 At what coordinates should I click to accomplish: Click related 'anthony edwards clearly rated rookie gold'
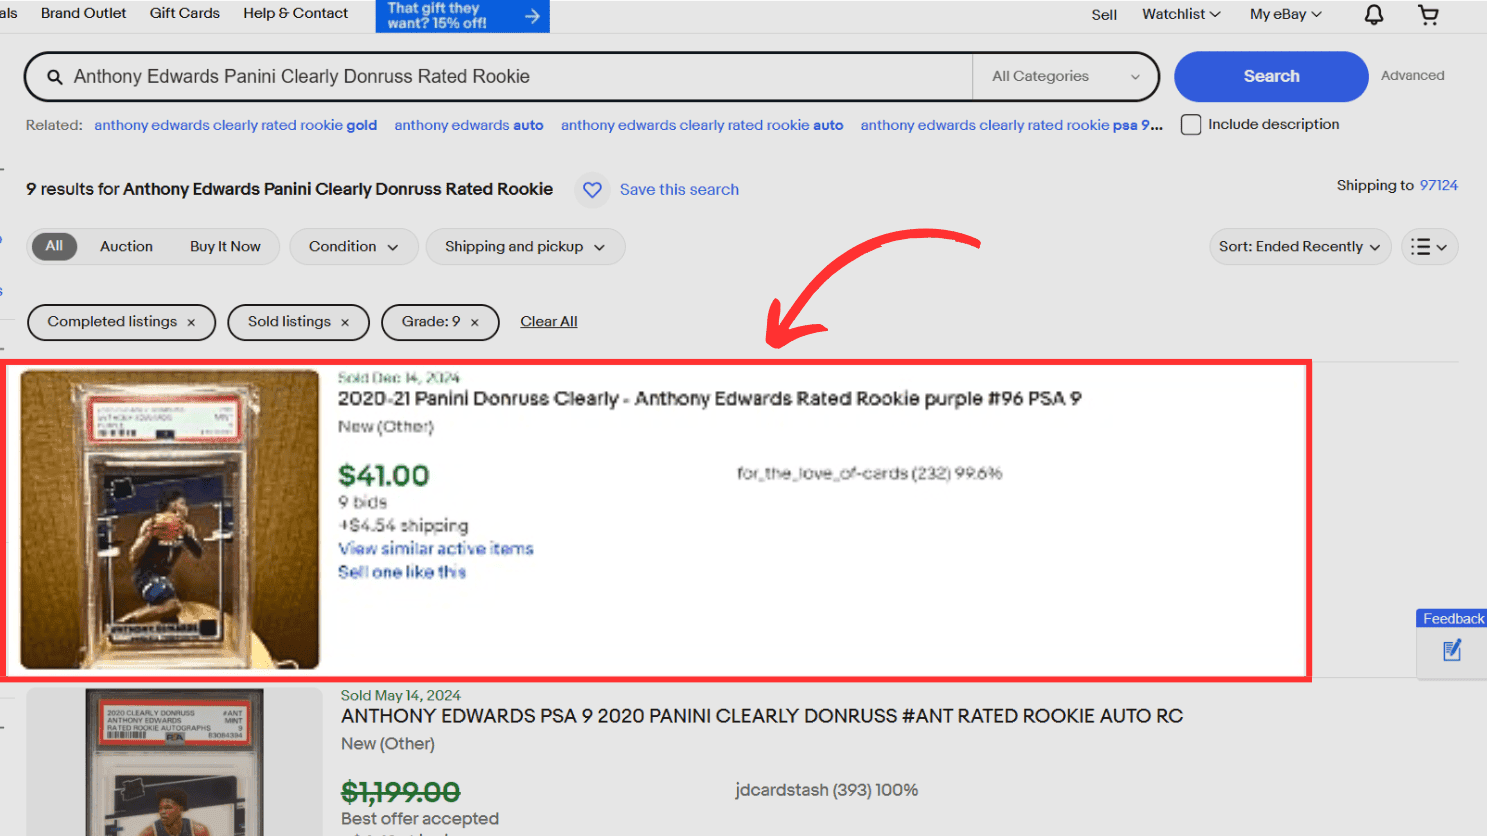point(235,126)
